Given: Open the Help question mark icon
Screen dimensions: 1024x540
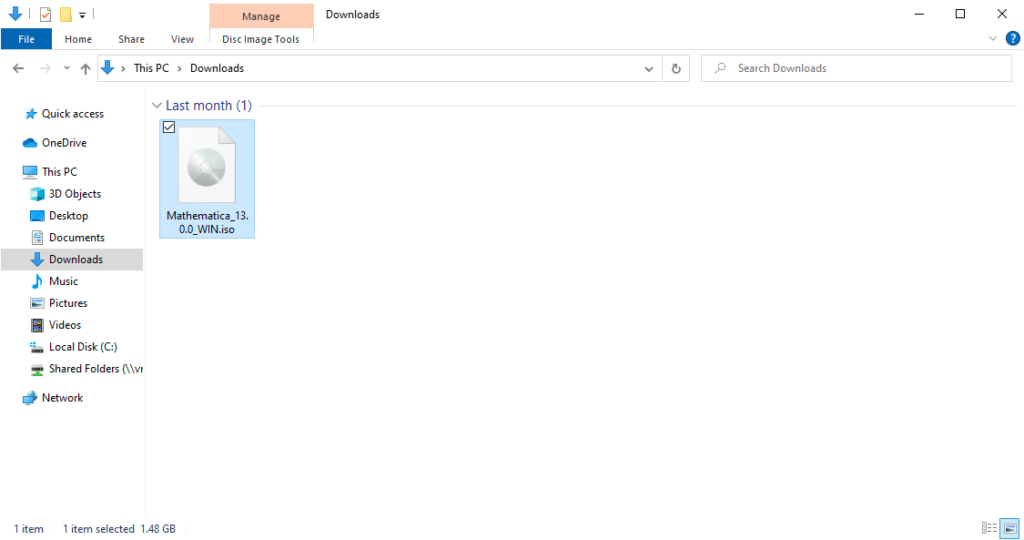Looking at the screenshot, I should [1012, 39].
